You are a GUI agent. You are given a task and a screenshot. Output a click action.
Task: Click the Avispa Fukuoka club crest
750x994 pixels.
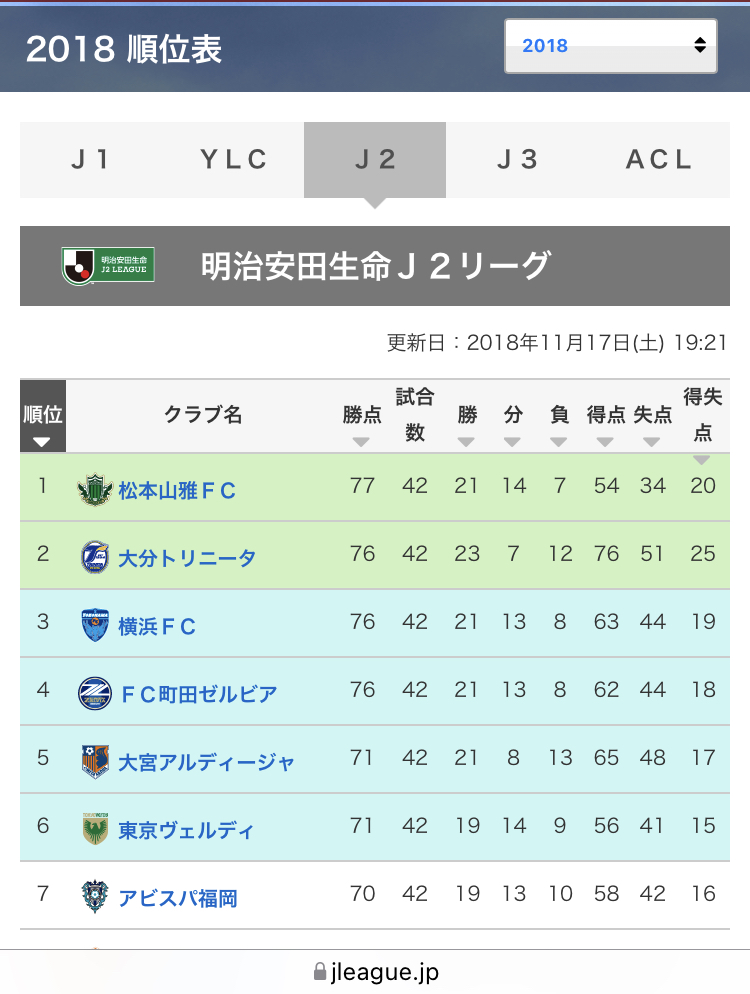pyautogui.click(x=94, y=897)
